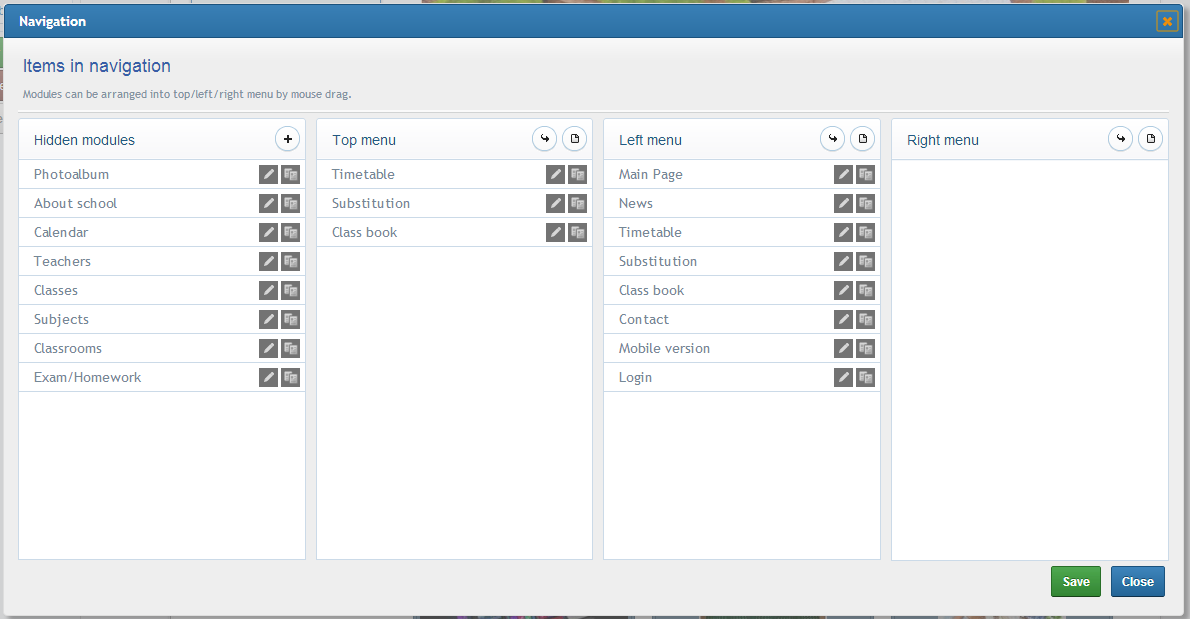The height and width of the screenshot is (619, 1190).
Task: Edit the Teachers module with pencil icon
Action: tap(268, 261)
